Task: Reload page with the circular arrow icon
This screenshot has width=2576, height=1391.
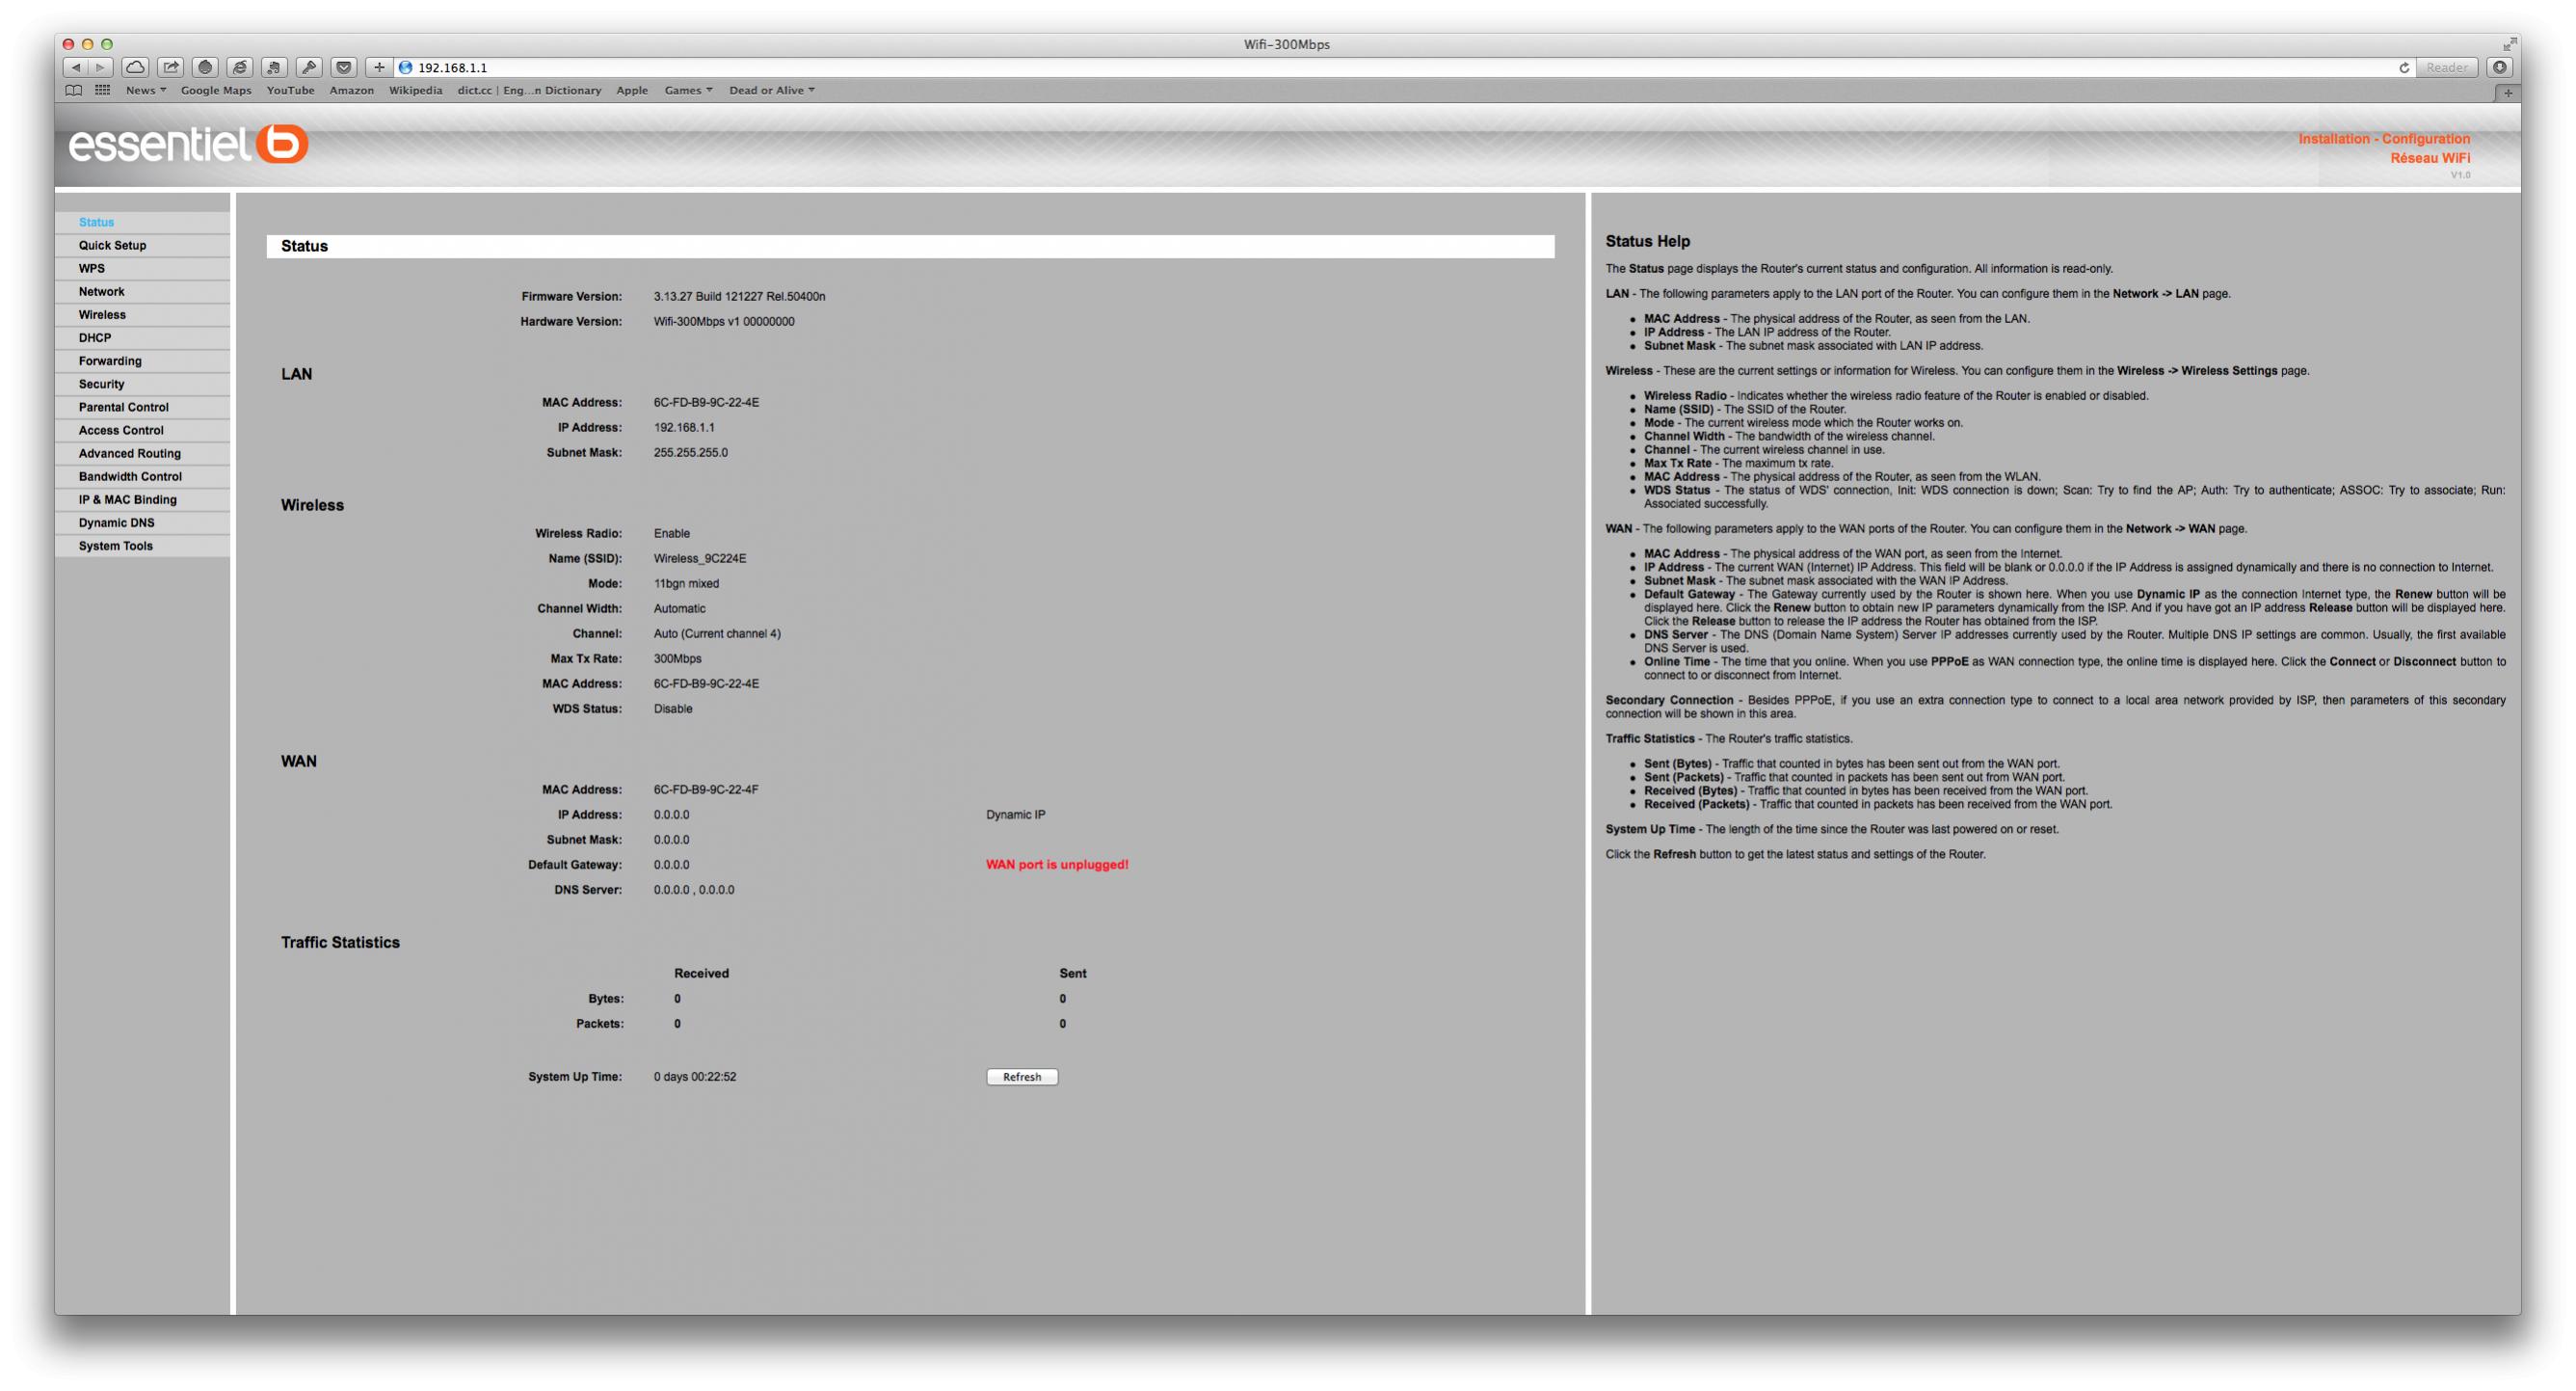Action: coord(2404,68)
